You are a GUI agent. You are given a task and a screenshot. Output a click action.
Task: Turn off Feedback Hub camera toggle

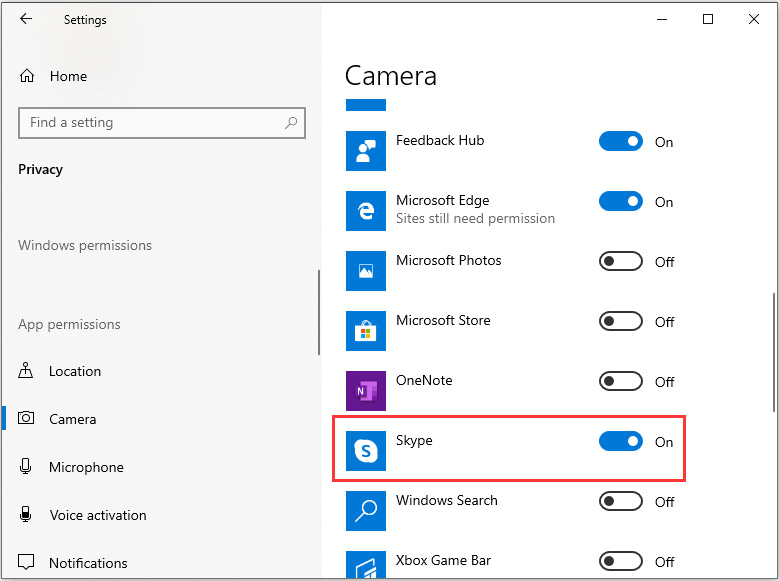pyautogui.click(x=620, y=142)
